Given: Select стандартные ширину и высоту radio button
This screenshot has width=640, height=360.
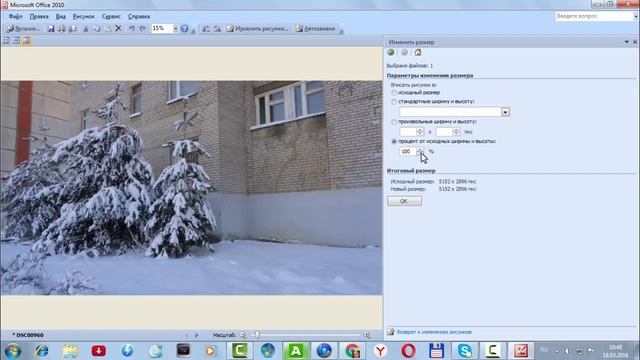Looking at the screenshot, I should (394, 102).
